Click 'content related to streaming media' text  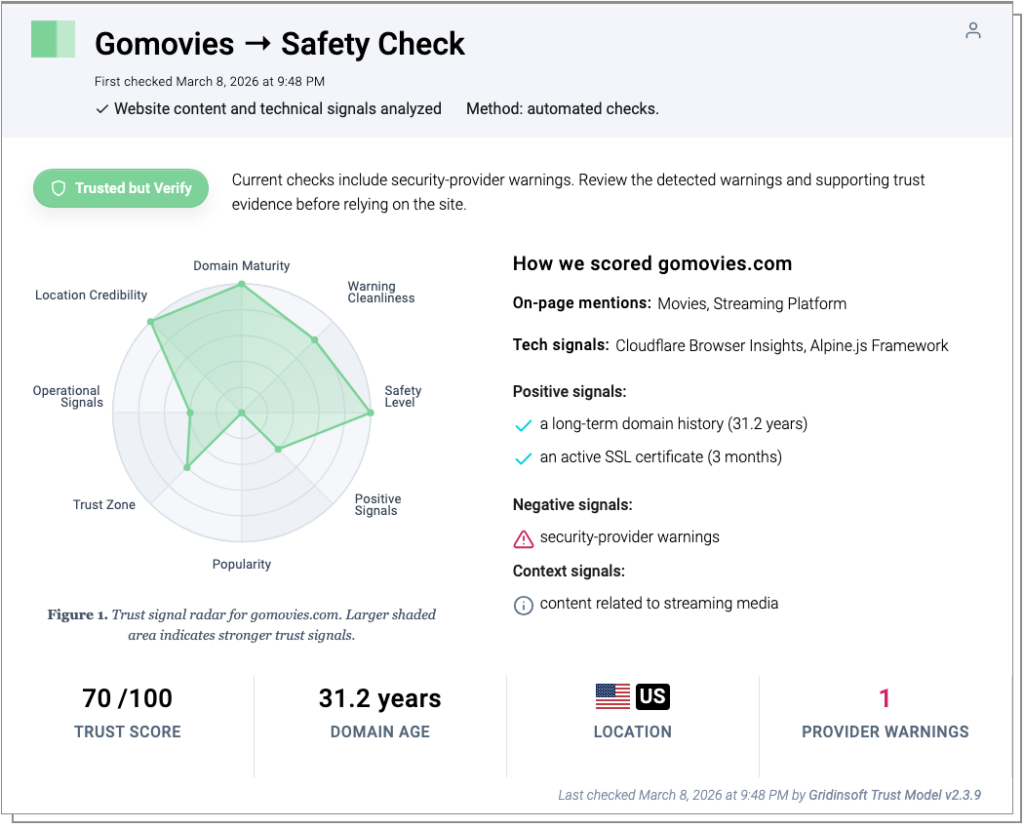[659, 604]
